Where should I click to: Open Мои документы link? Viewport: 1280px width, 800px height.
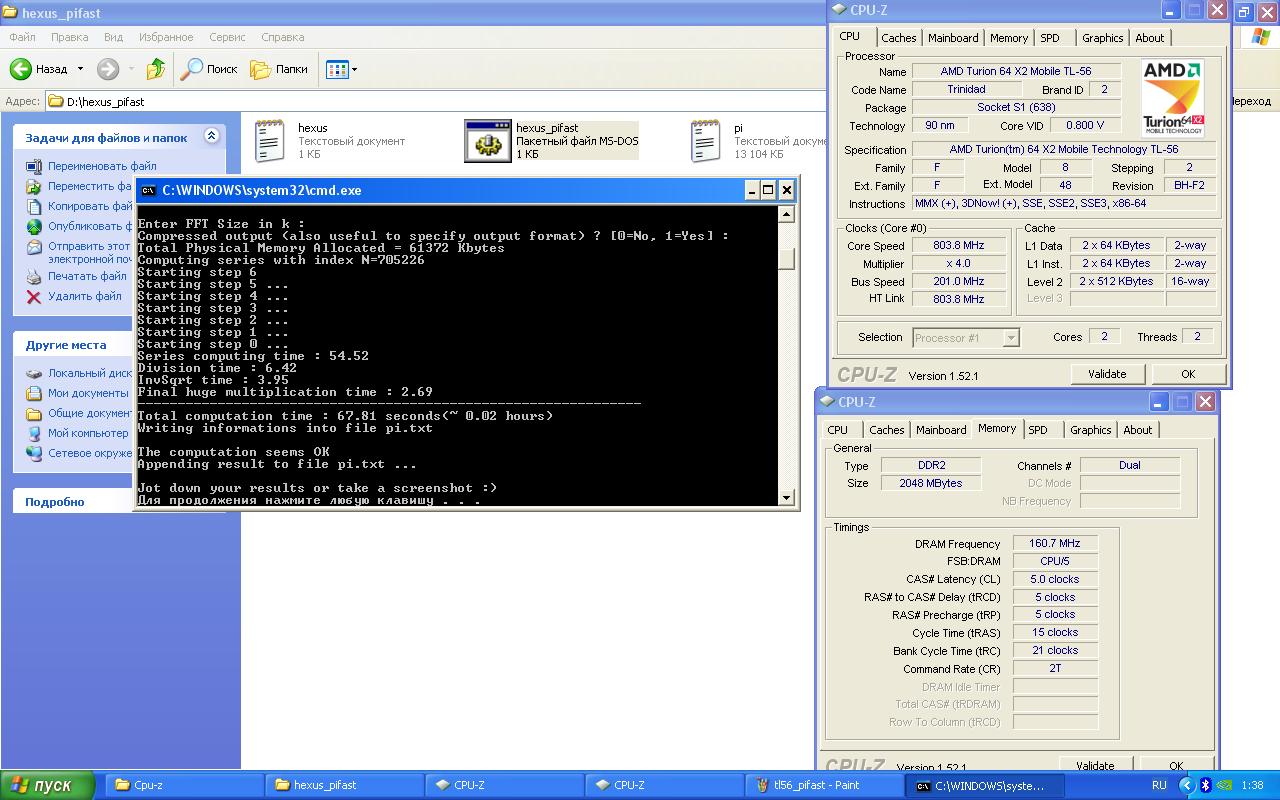pos(88,393)
